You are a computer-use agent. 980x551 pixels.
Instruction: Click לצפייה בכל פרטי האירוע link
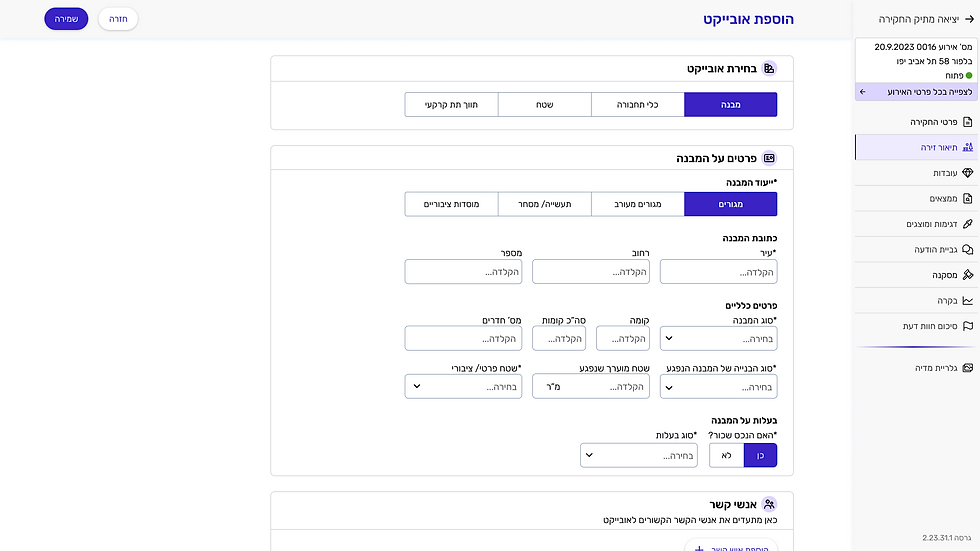tap(910, 92)
